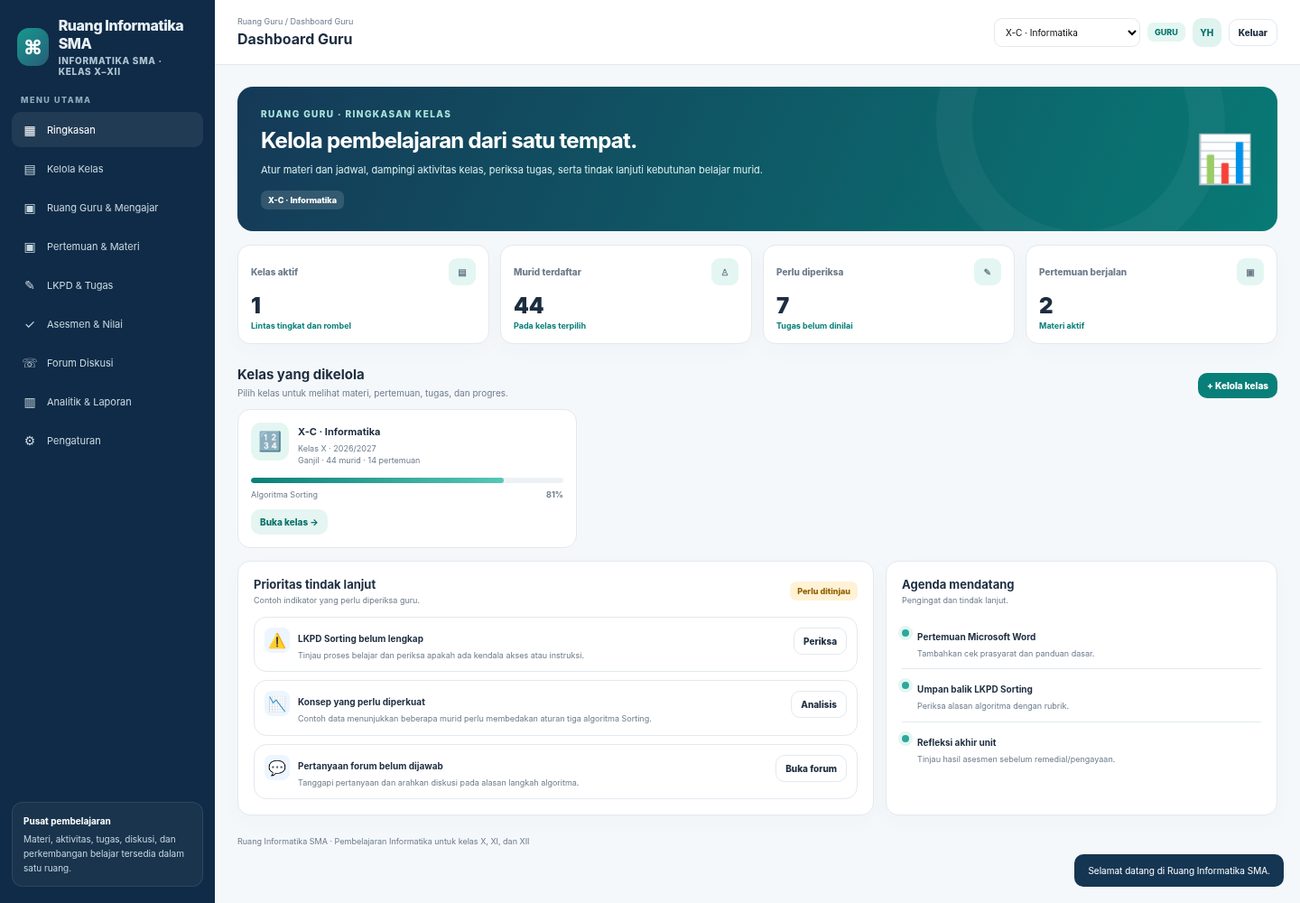Click the + Kelola kelas button

(x=1237, y=386)
